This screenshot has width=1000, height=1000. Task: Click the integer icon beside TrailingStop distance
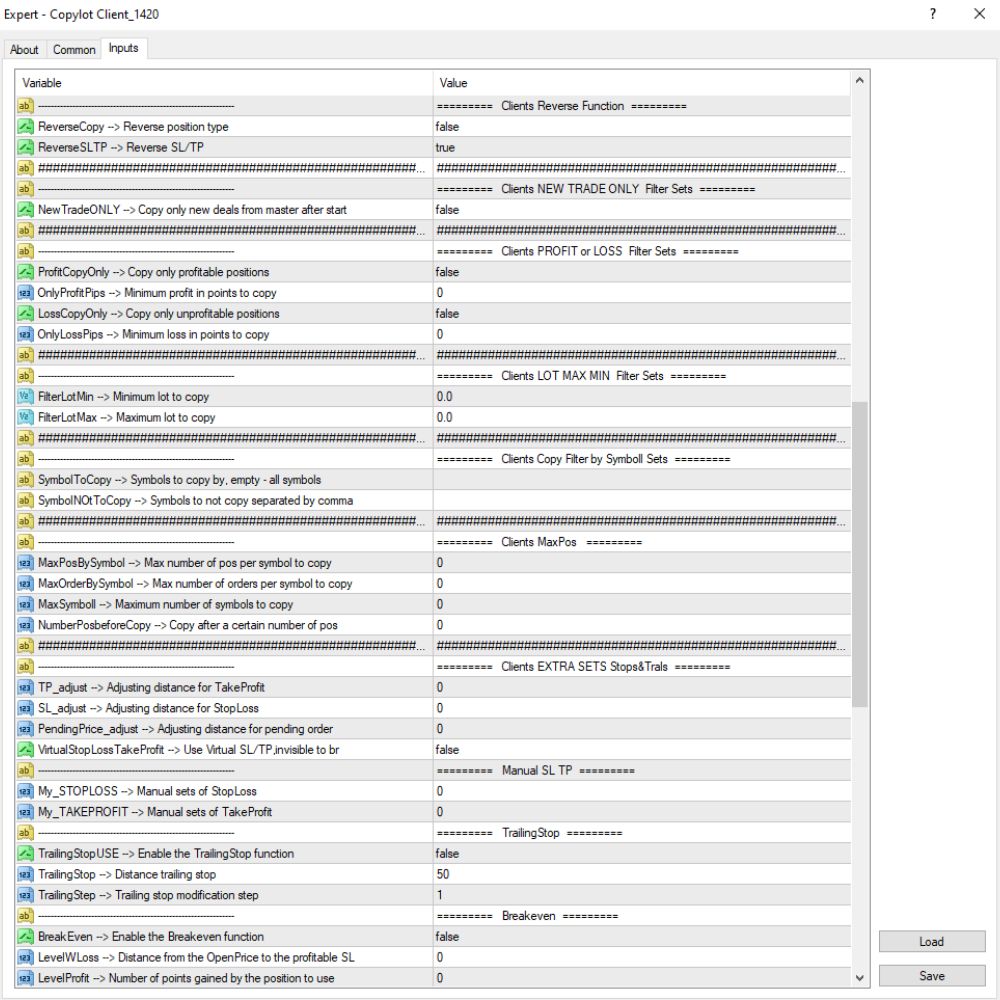click(x=25, y=874)
